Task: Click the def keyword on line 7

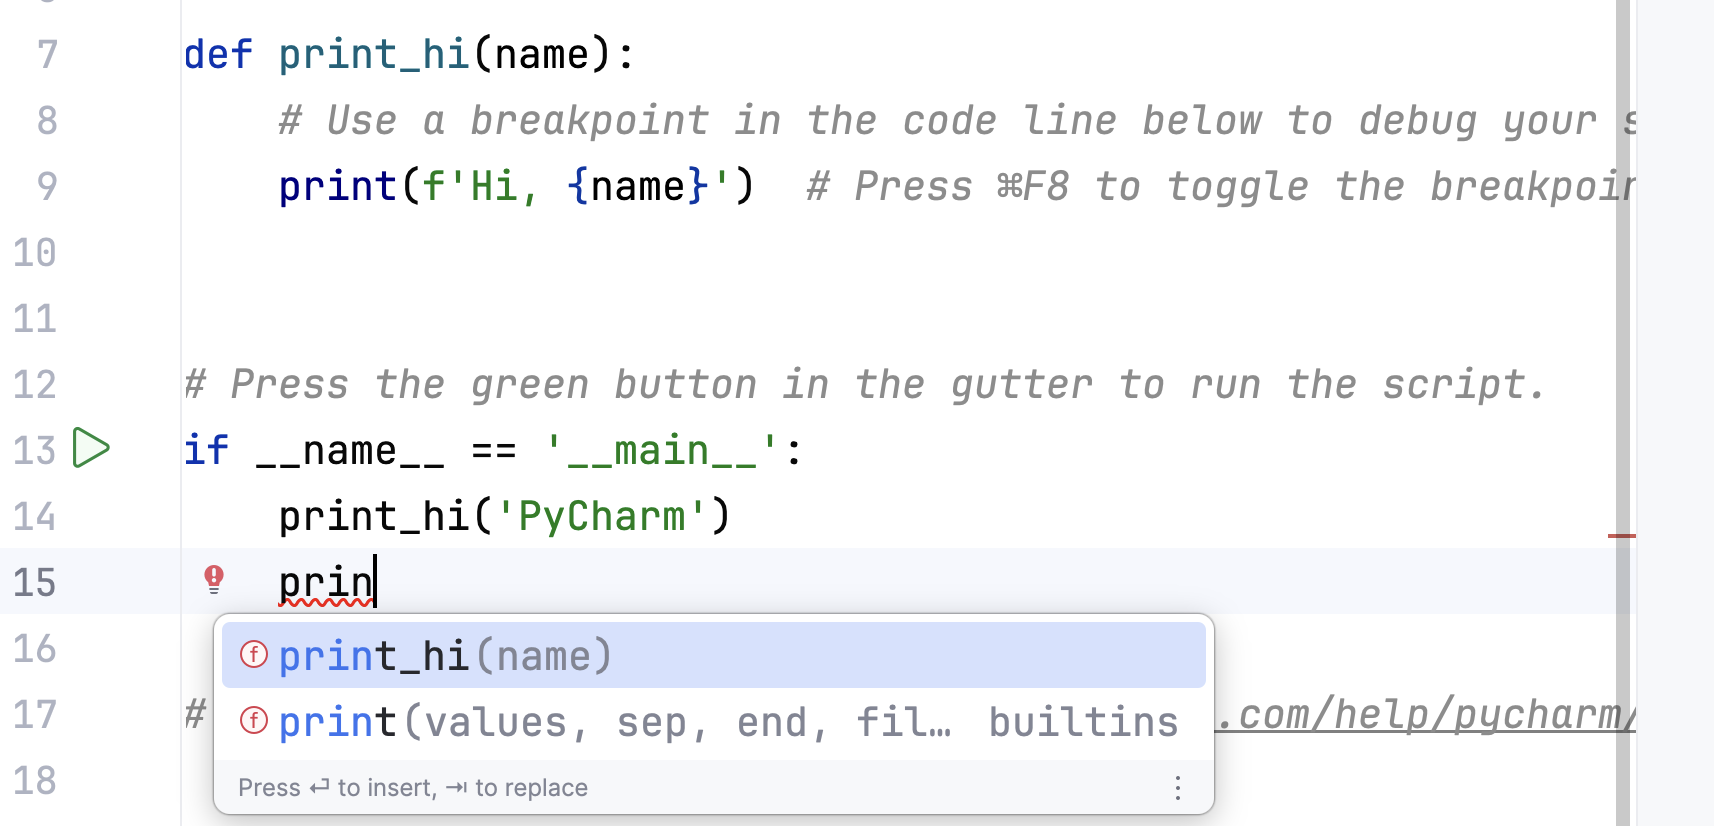Action: 218,54
